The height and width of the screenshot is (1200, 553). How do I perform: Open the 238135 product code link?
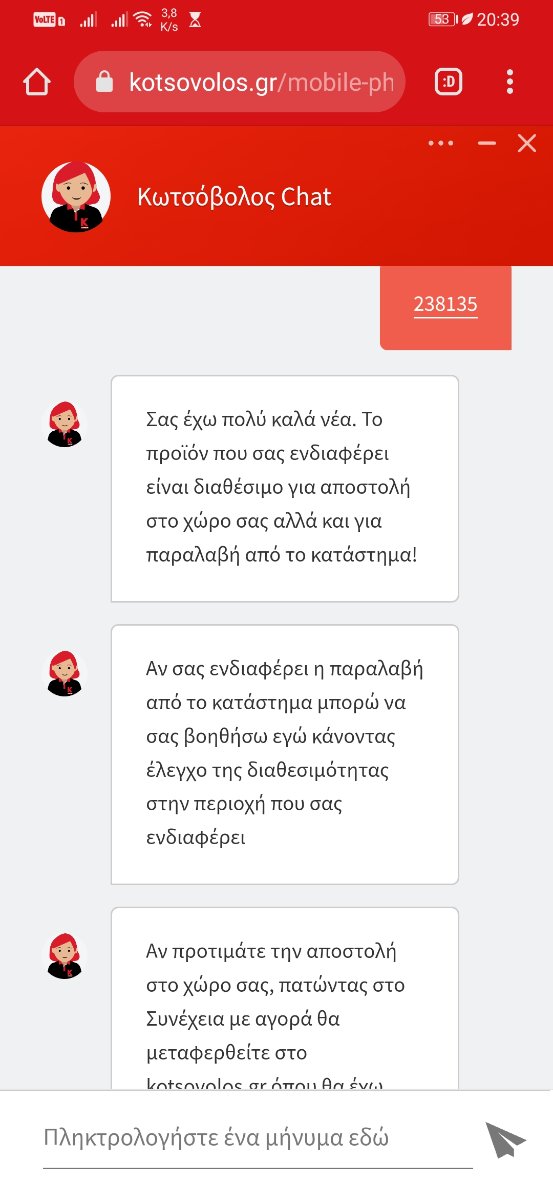click(x=446, y=305)
